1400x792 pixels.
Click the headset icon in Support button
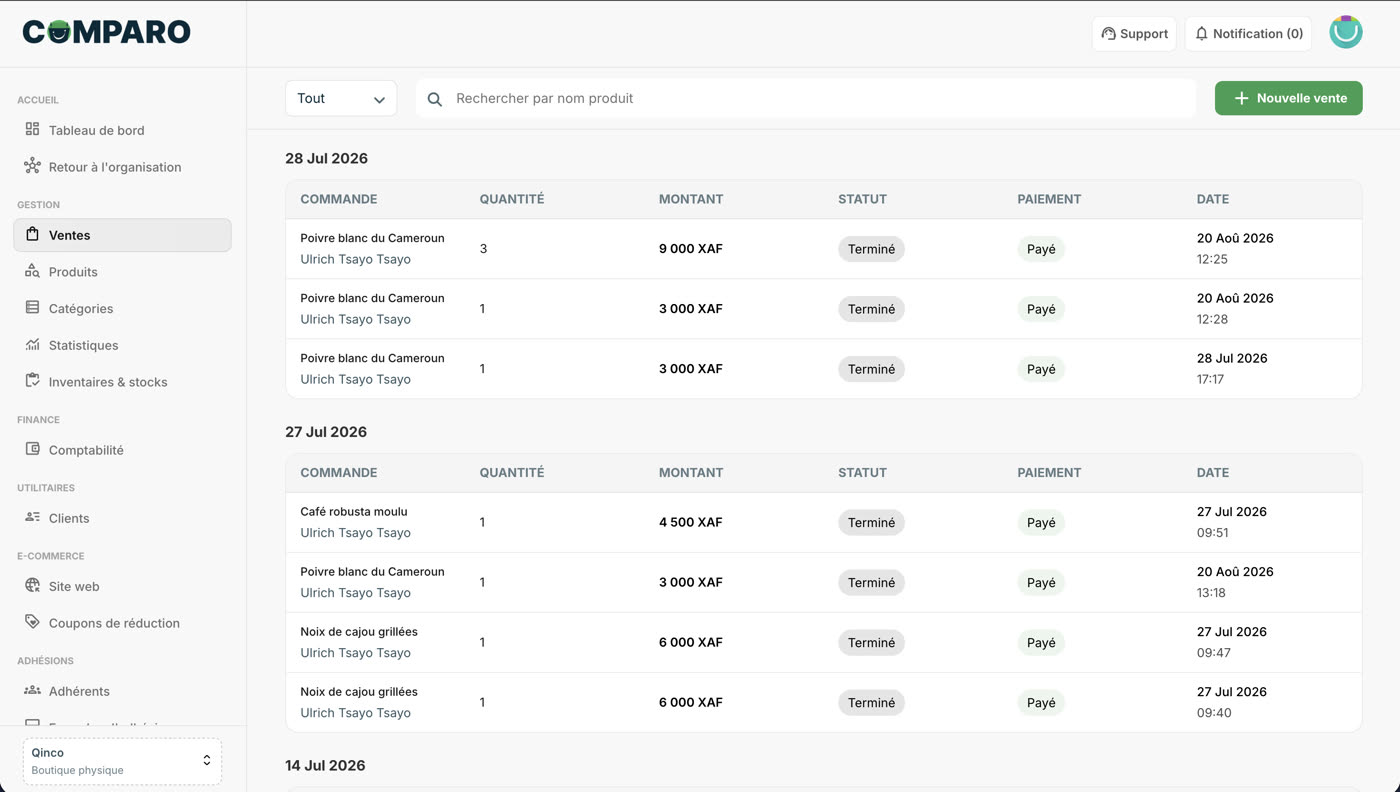[1108, 34]
